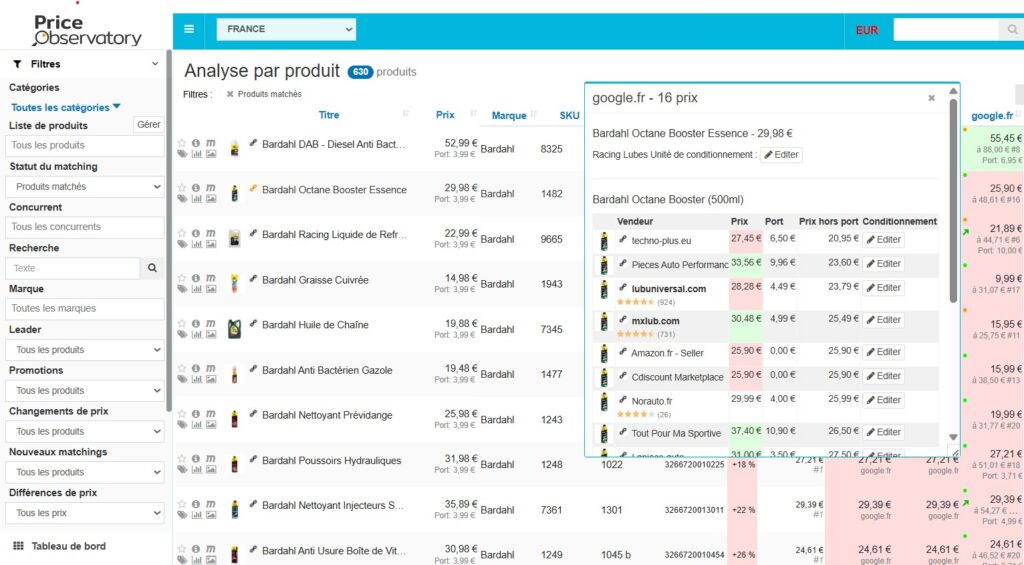The width and height of the screenshot is (1024, 565).
Task: Remove the 'Produits matchés' filter tag
Action: [230, 94]
